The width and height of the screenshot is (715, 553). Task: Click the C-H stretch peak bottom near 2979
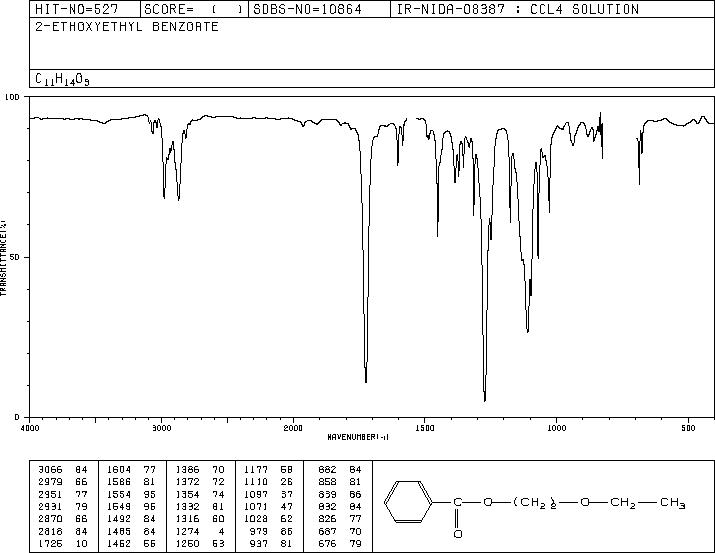click(164, 197)
